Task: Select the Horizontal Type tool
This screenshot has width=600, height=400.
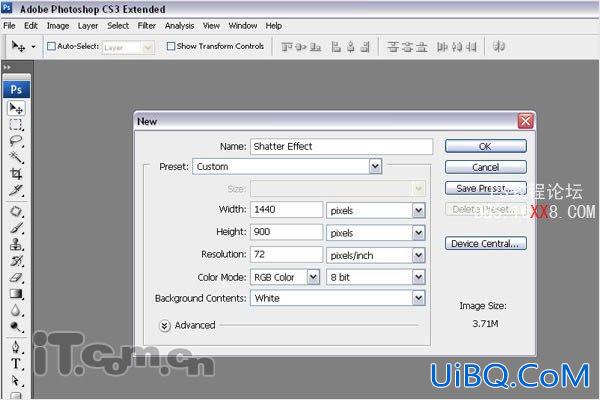Action: pos(16,364)
